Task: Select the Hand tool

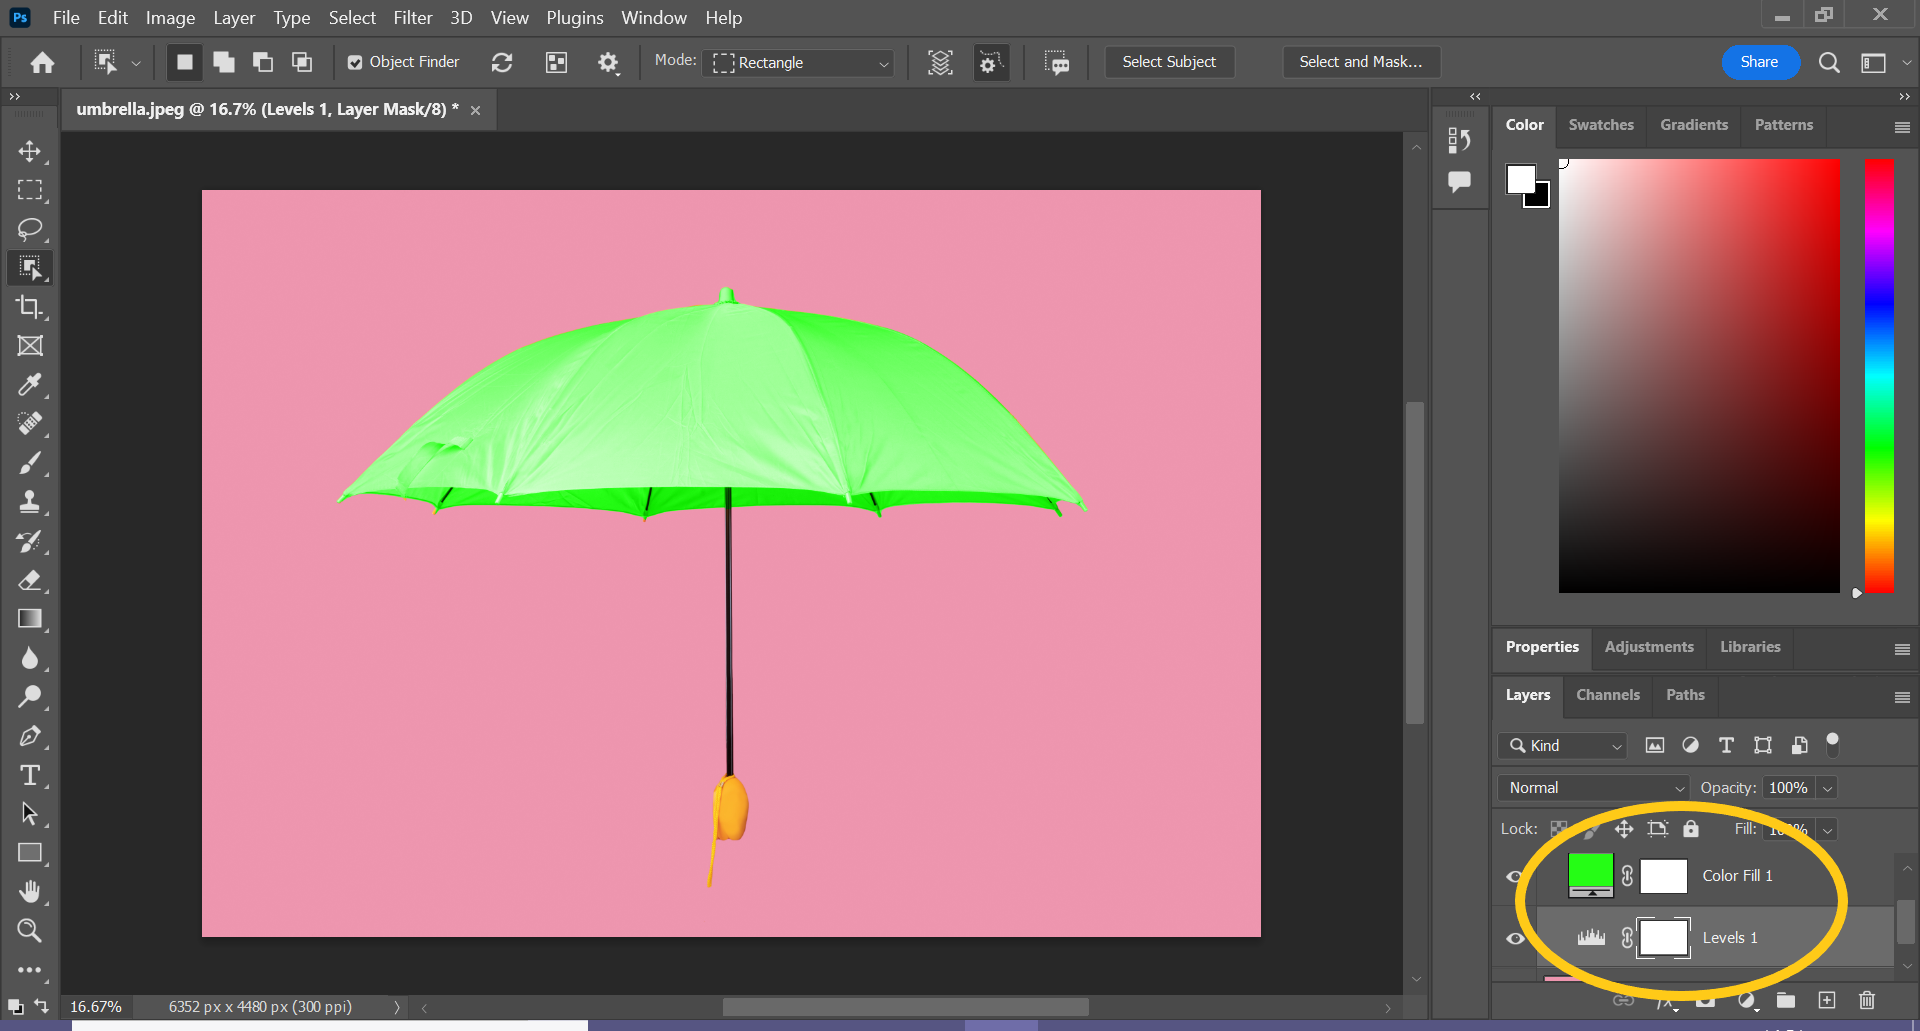Action: [30, 892]
